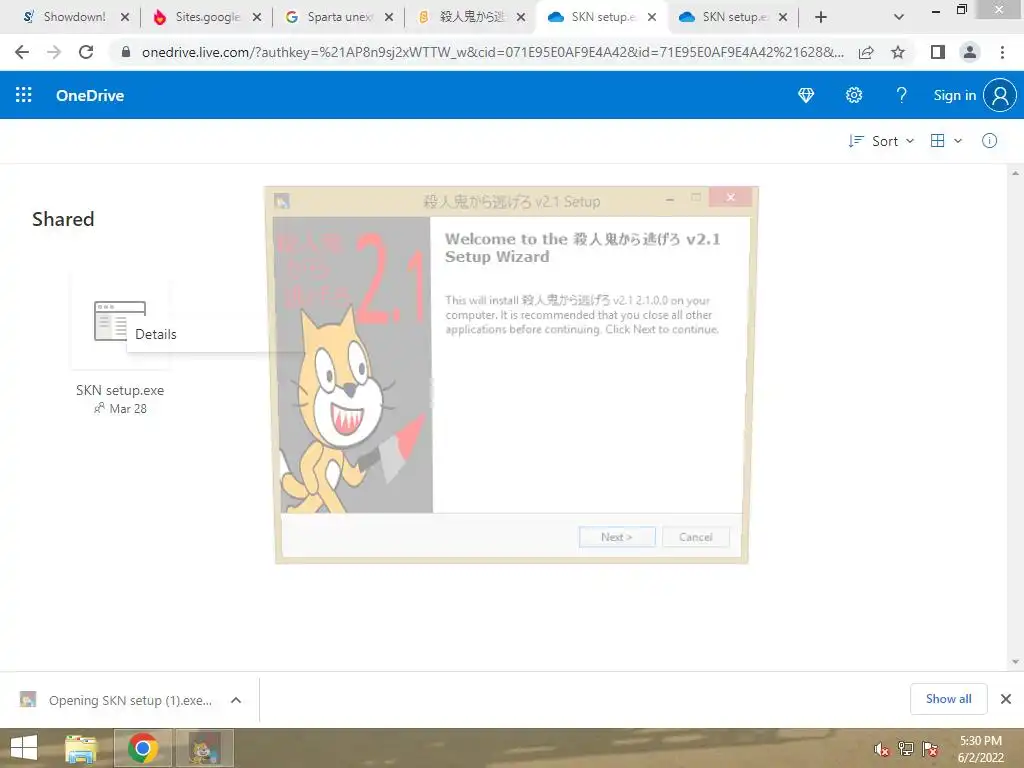Click the Action Center flag icon
The width and height of the screenshot is (1024, 768).
coord(930,749)
